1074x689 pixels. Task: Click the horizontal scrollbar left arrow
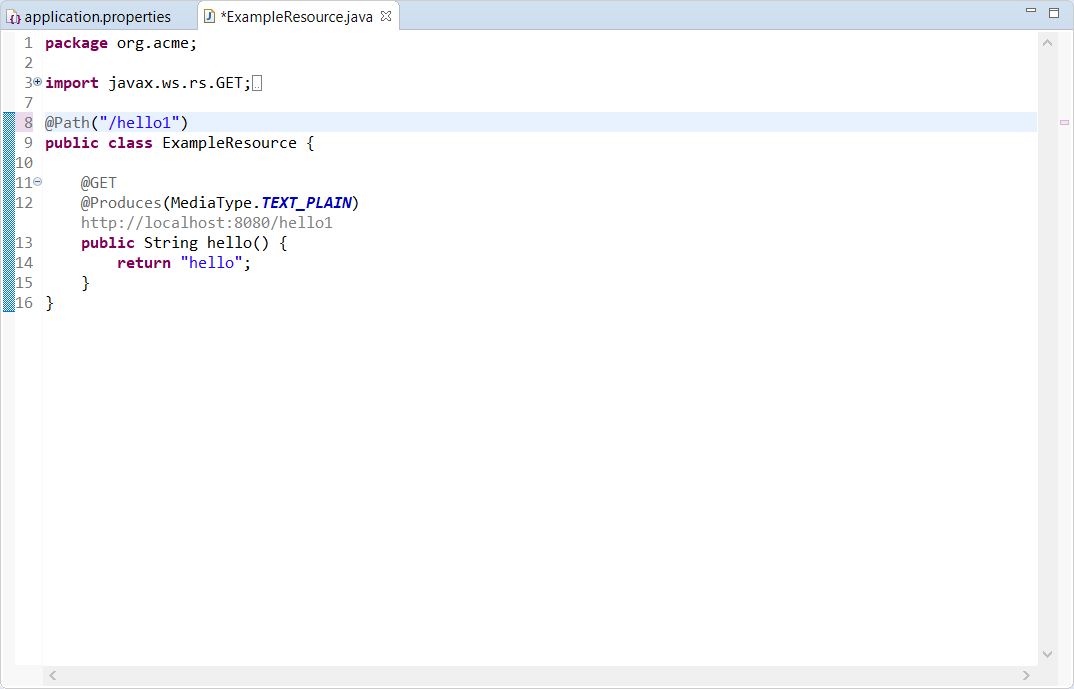(53, 676)
